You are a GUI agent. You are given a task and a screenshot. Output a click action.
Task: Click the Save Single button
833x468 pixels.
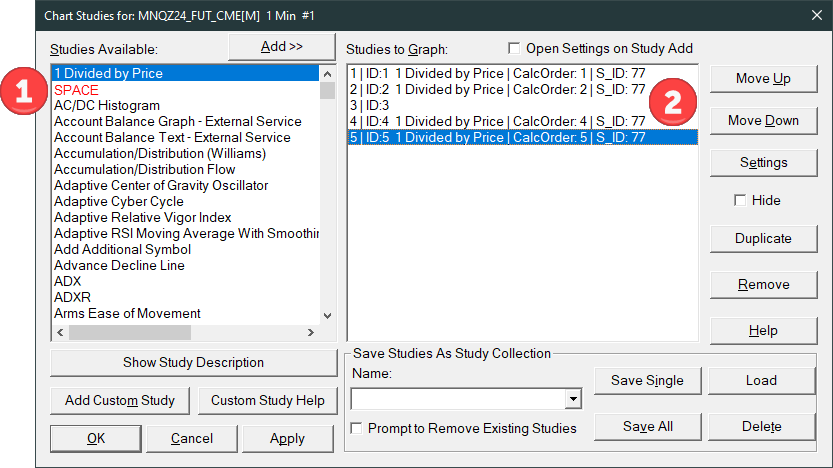pyautogui.click(x=647, y=380)
